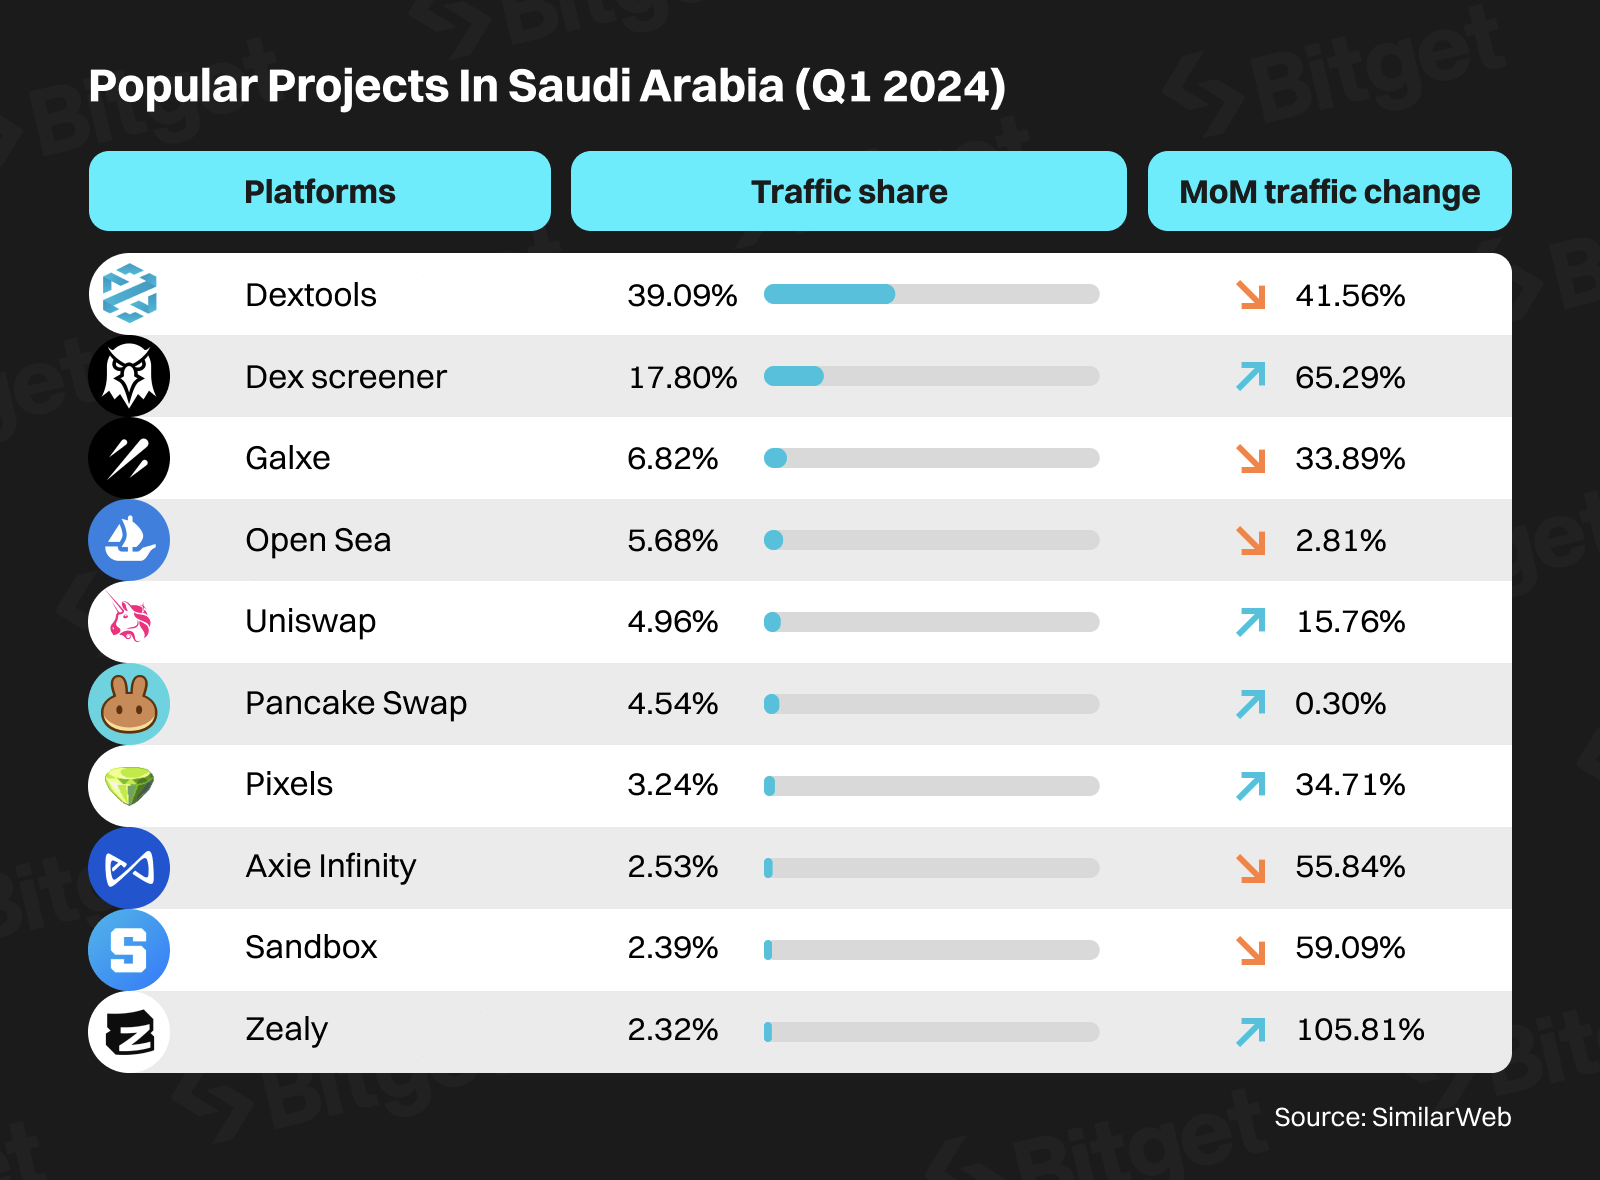Select the Galxe logo icon
Image resolution: width=1600 pixels, height=1180 pixels.
129,458
